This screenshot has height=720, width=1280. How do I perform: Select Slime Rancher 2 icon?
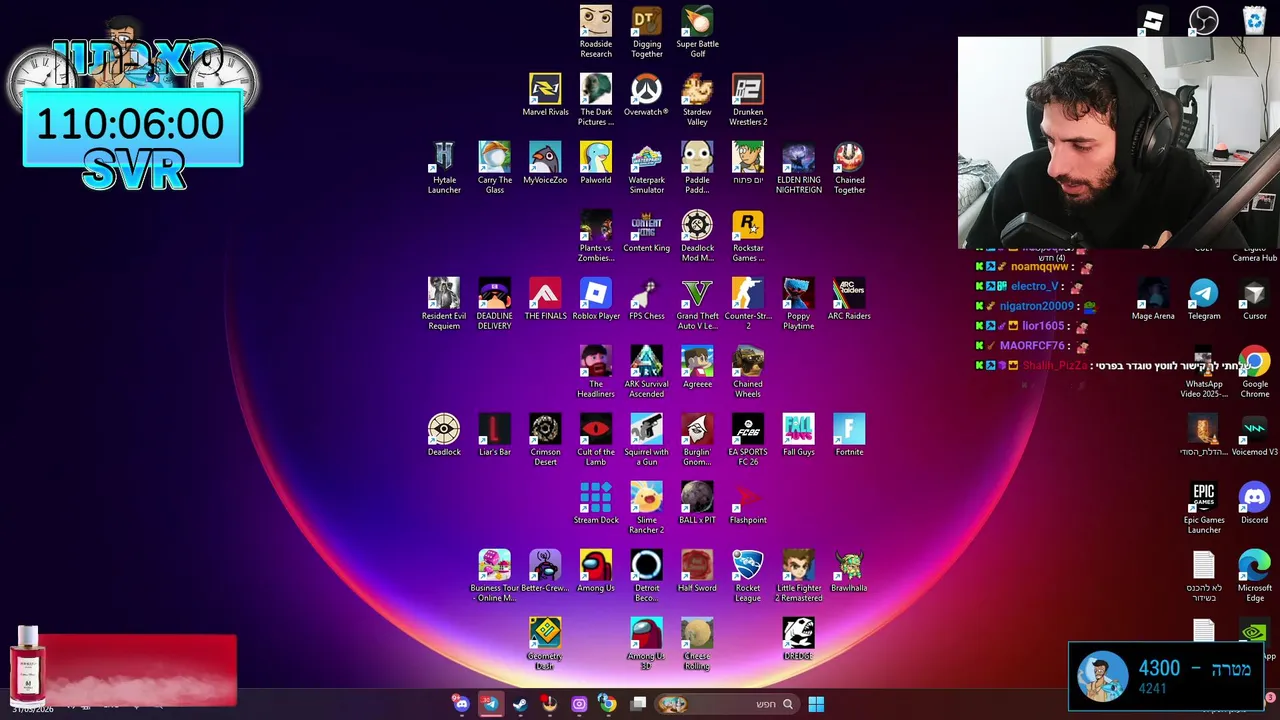tap(647, 508)
